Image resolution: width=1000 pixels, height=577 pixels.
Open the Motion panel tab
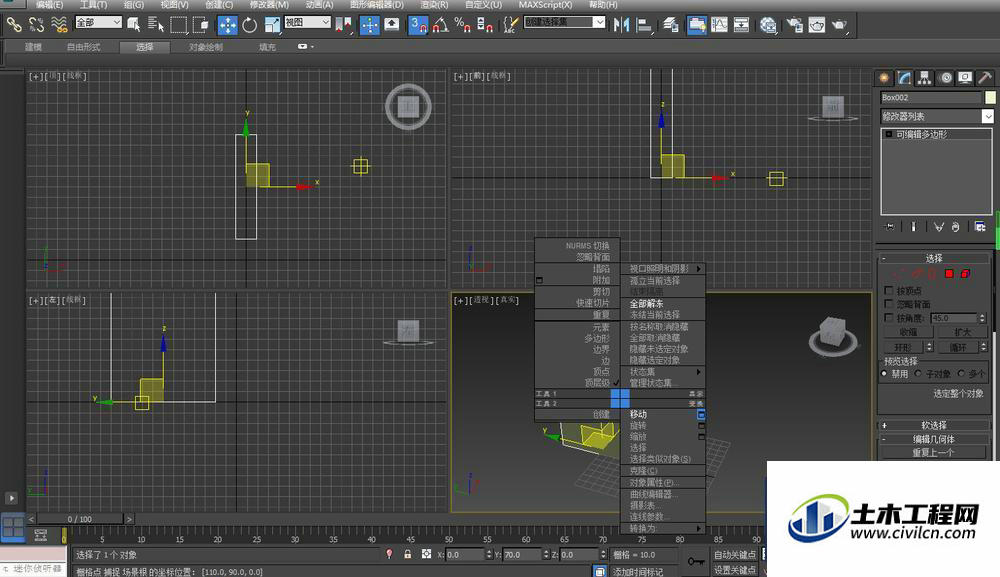(946, 78)
